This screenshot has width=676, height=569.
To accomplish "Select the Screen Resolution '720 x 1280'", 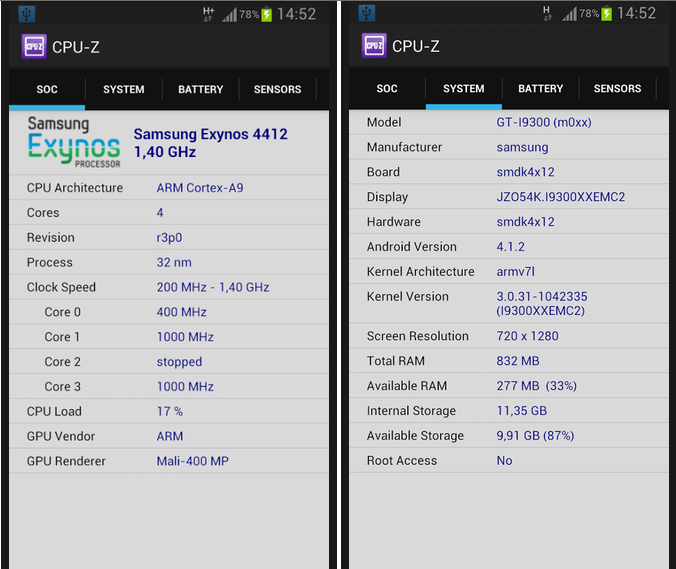I will click(528, 336).
